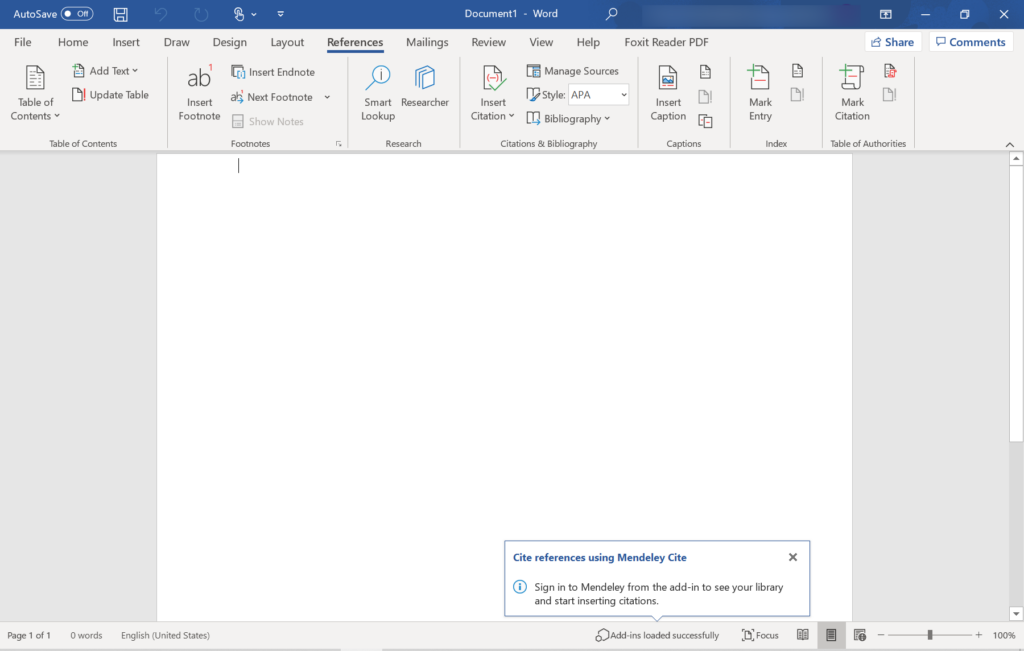
Task: Launch the Researcher pane
Action: coord(424,92)
